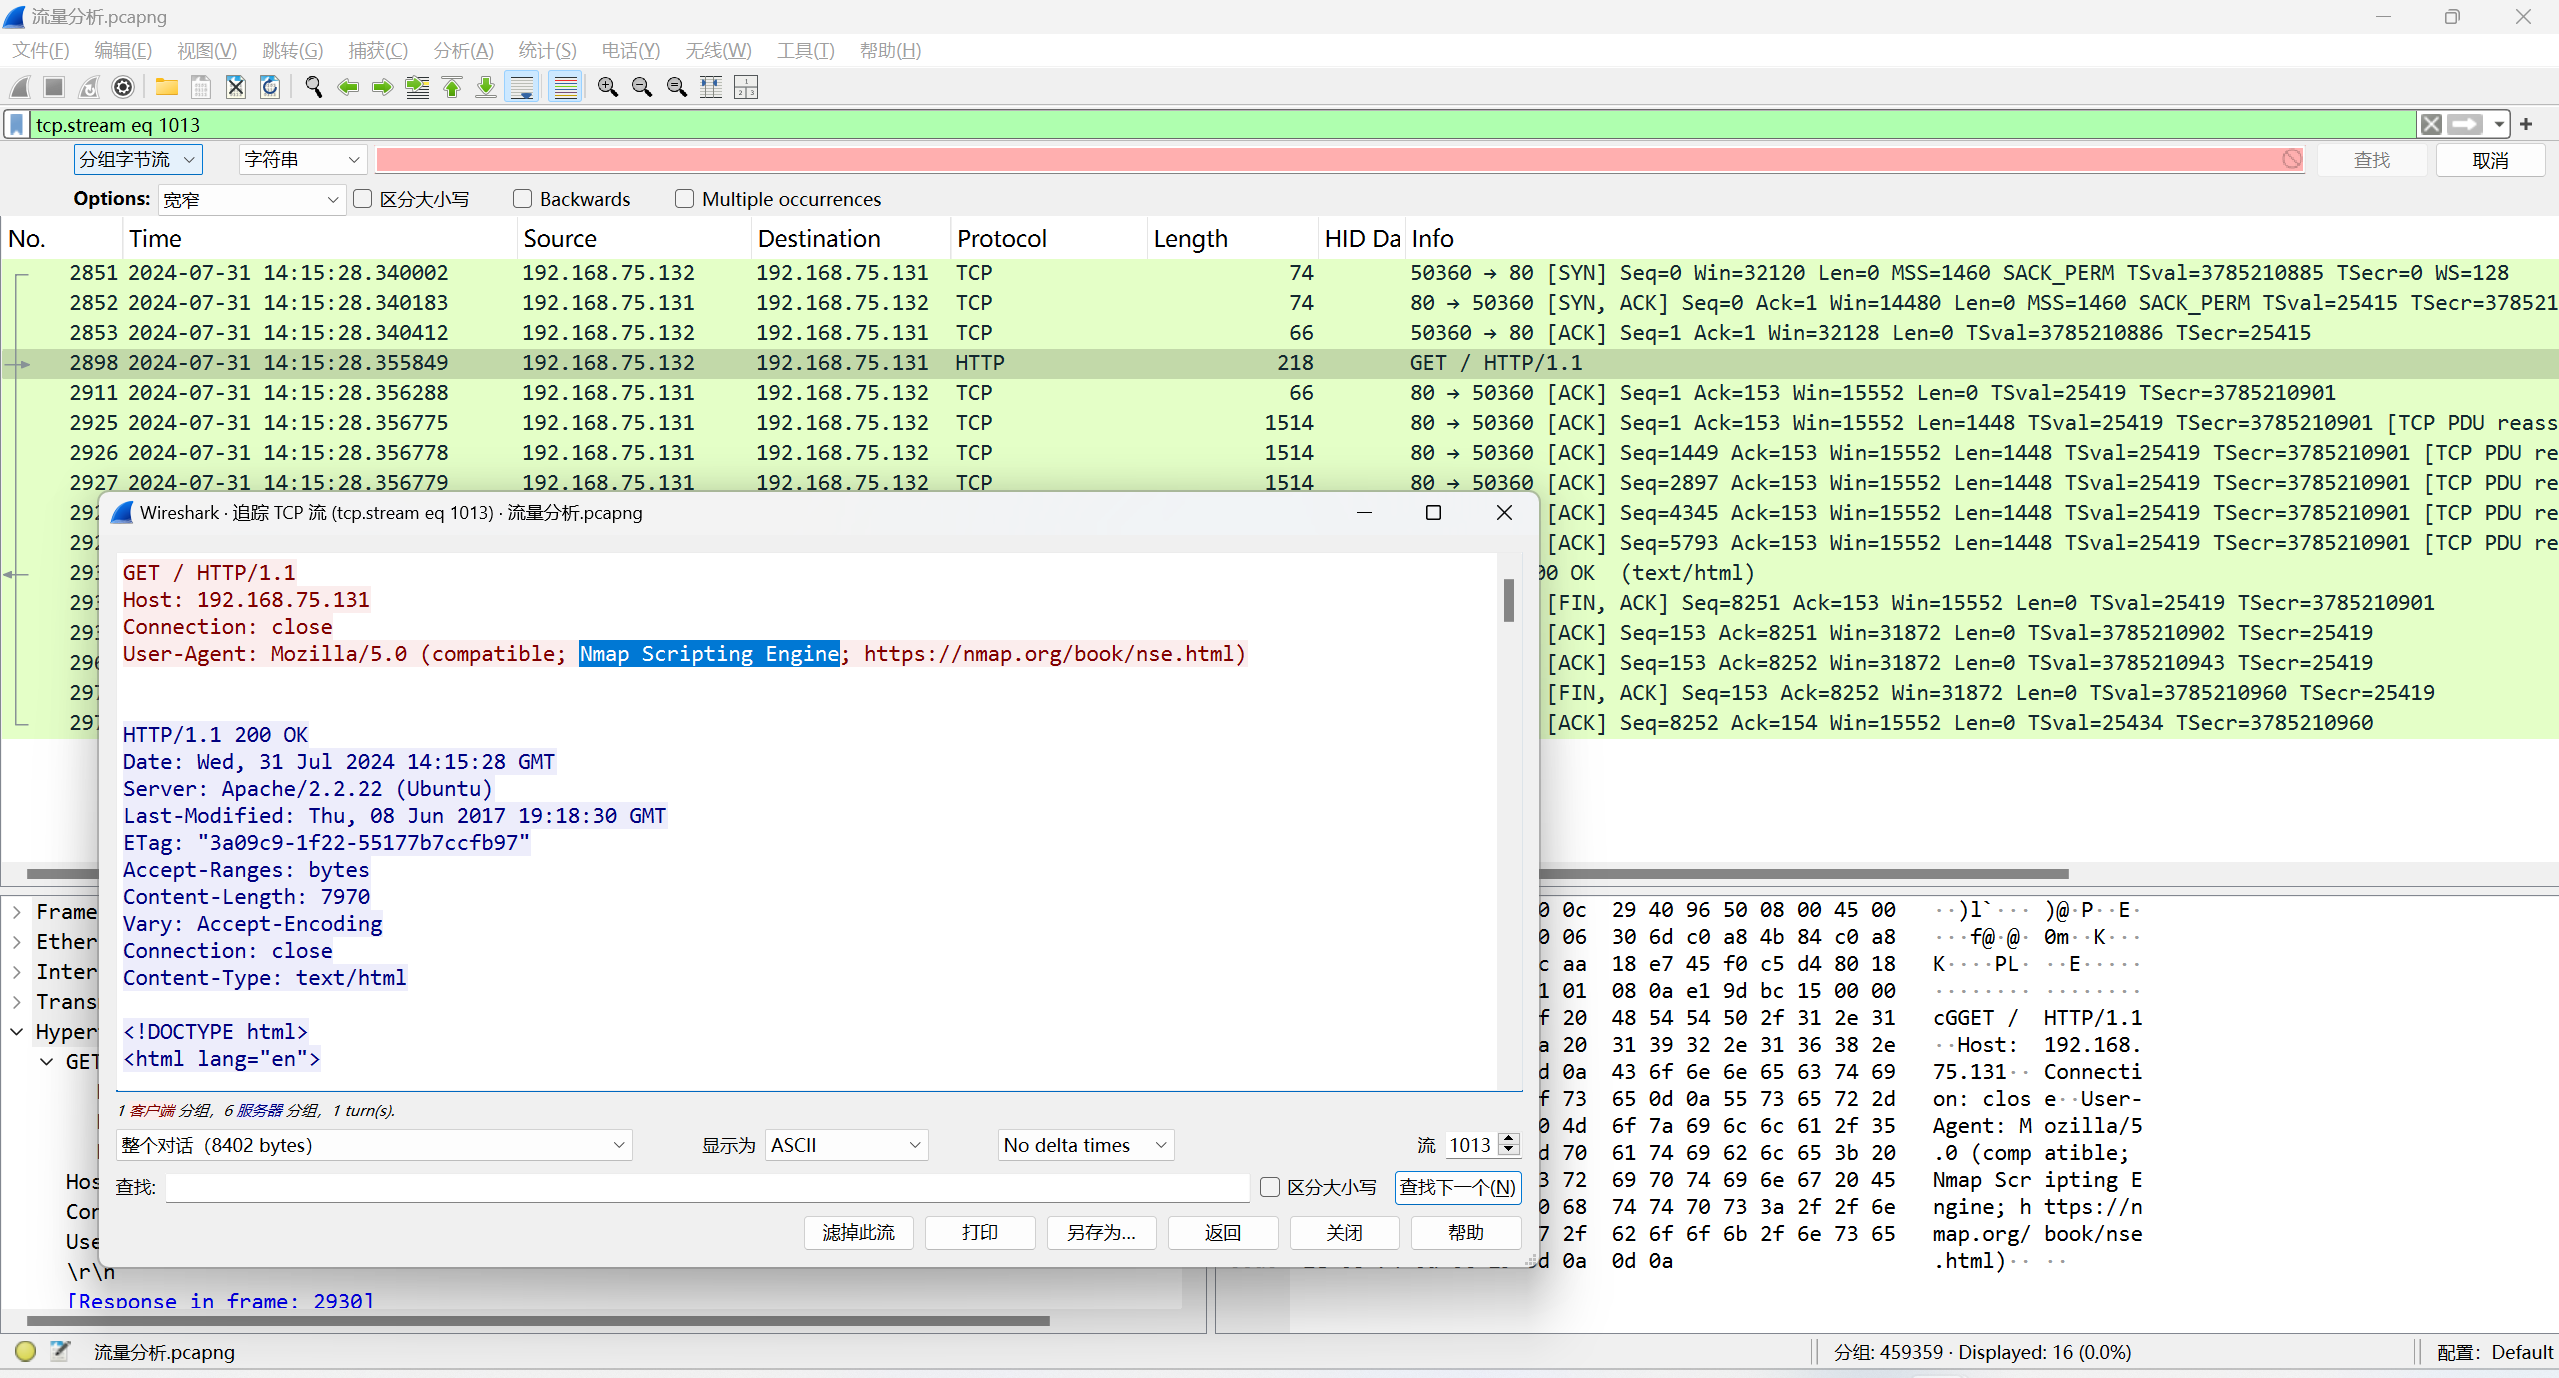This screenshot has height=1378, width=2559.
Task: Focus the 查找 text field in dialog
Action: 707,1187
